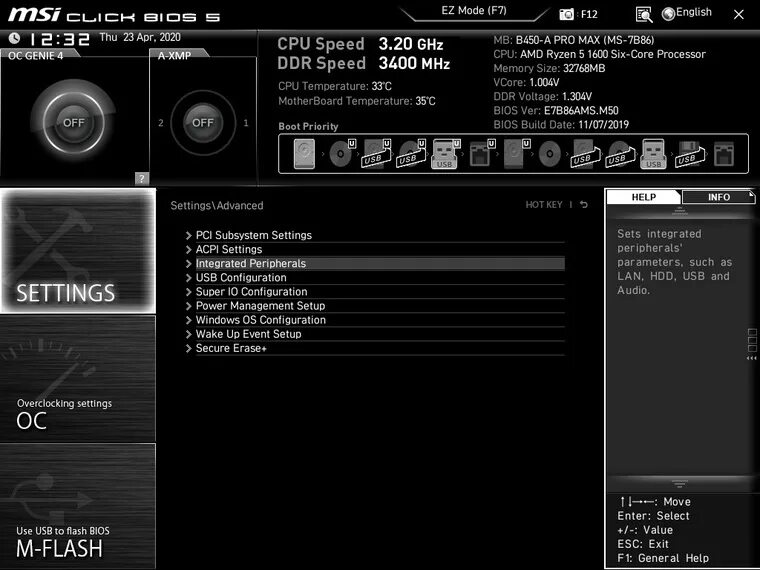Click the DDR Speed 3400 MHz value

point(414,63)
